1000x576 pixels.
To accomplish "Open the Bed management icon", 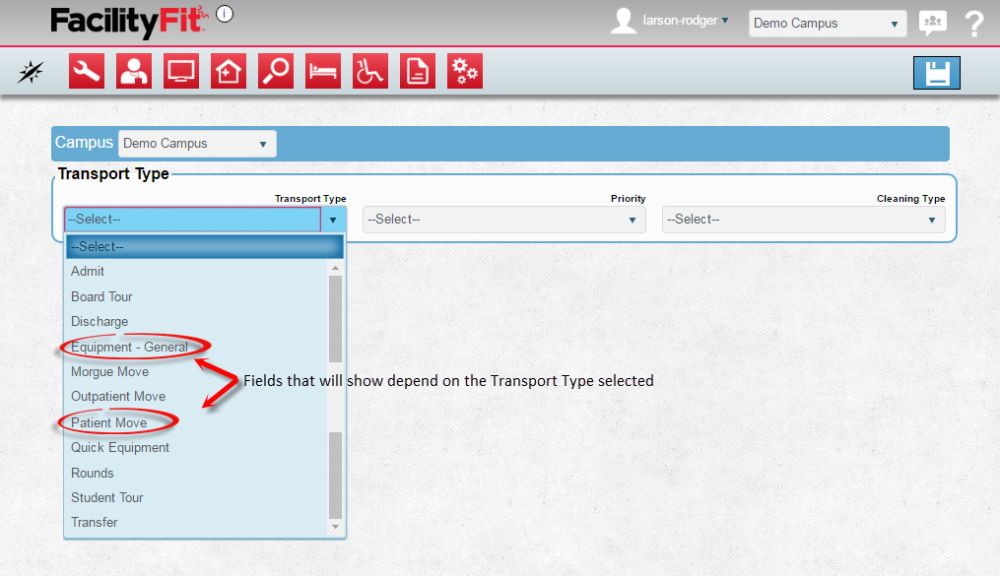I will [x=322, y=71].
